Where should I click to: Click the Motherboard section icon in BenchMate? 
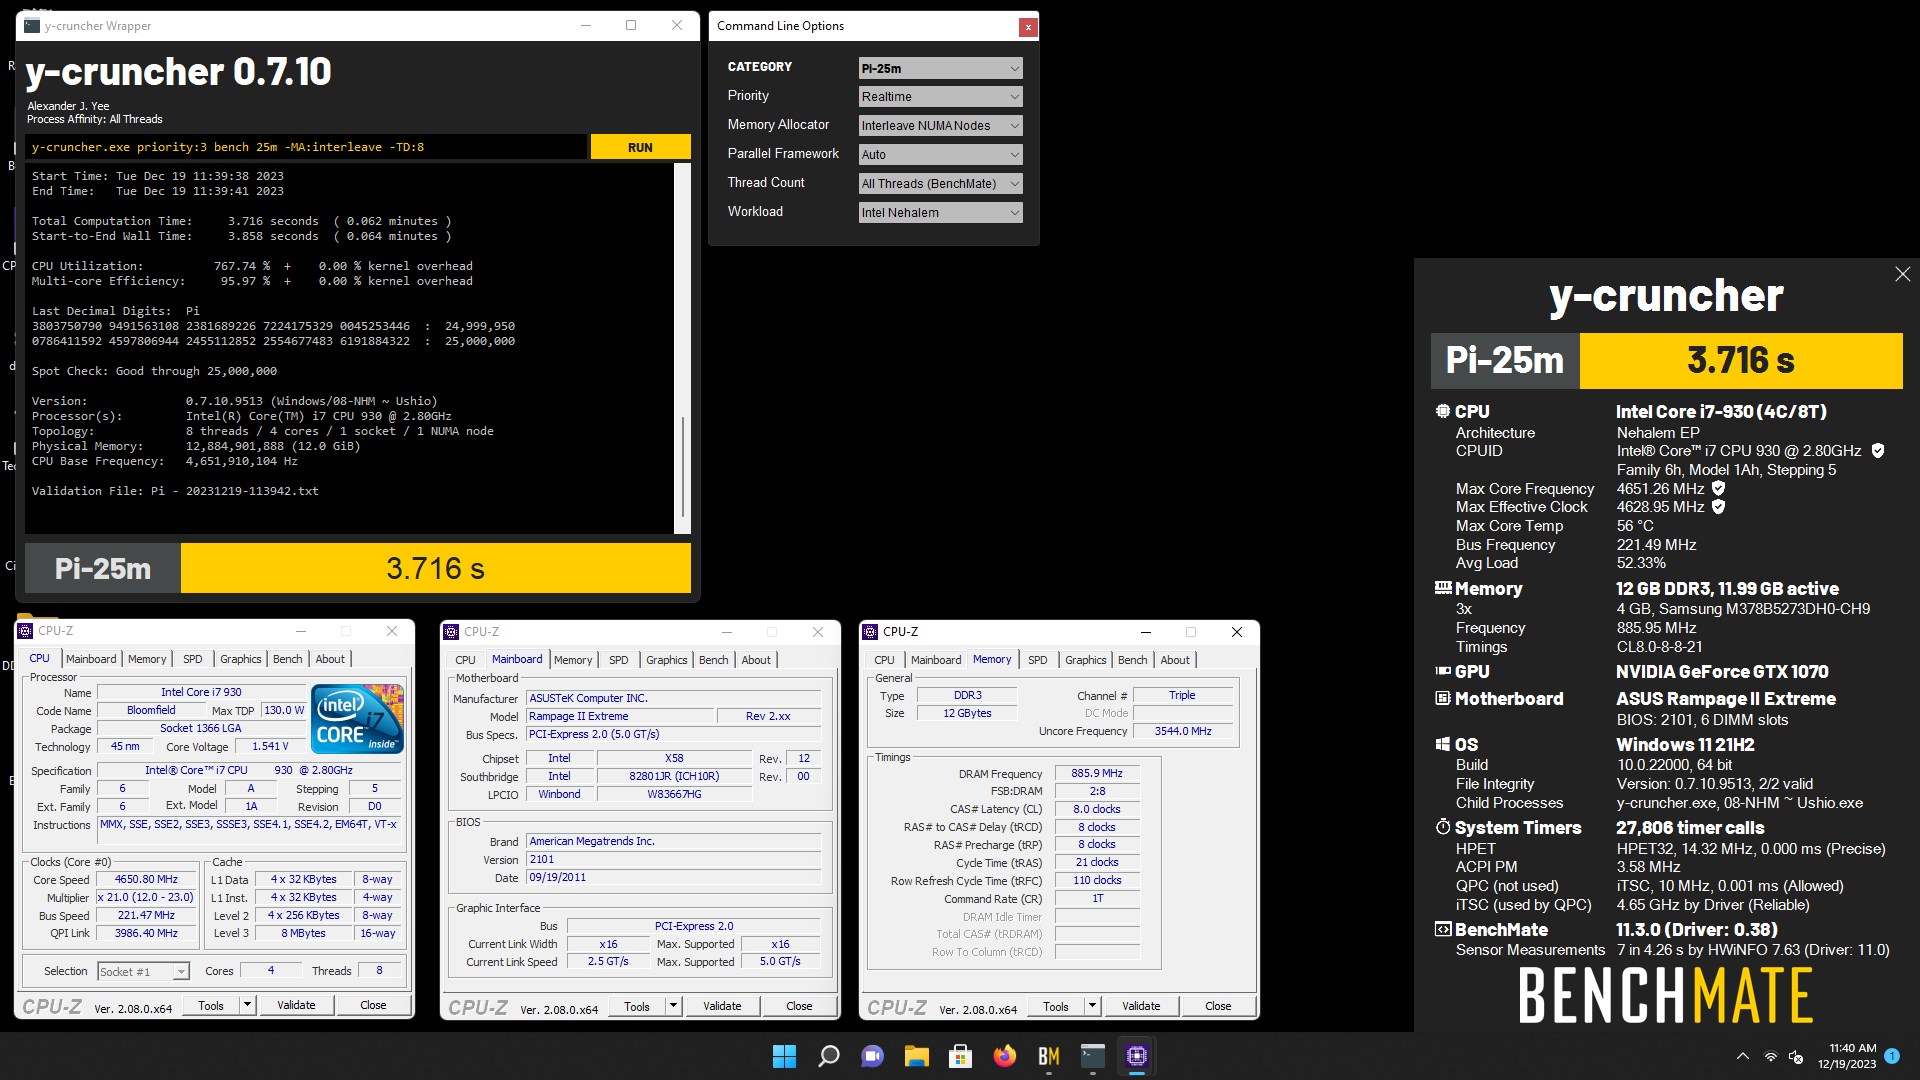pos(1443,698)
